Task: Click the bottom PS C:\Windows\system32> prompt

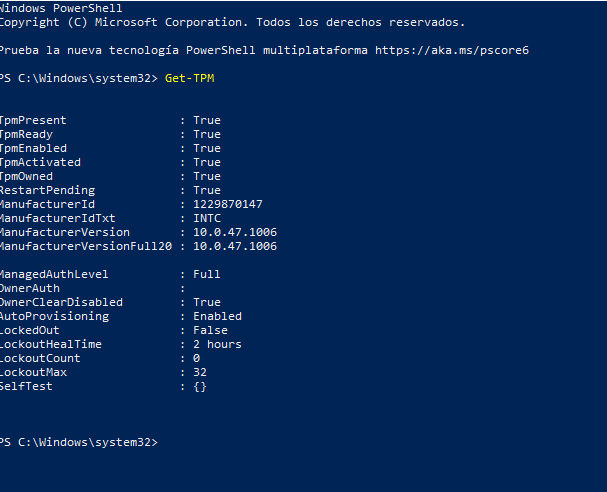Action: point(79,442)
